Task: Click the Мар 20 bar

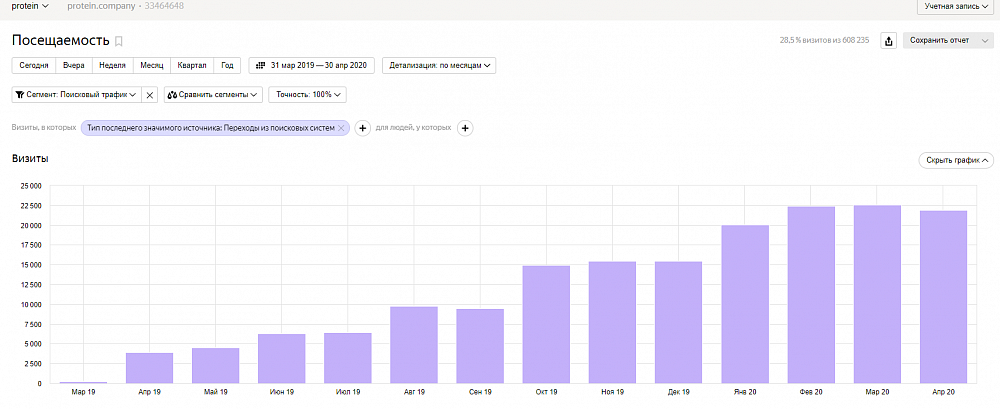Action: pos(877,294)
